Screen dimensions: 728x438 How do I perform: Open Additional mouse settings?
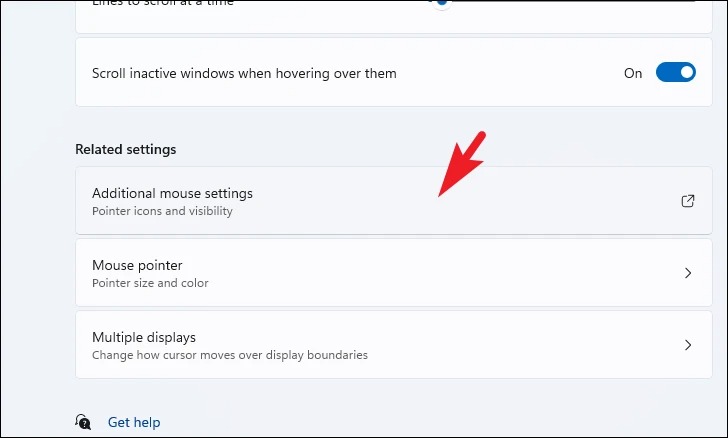coord(394,201)
